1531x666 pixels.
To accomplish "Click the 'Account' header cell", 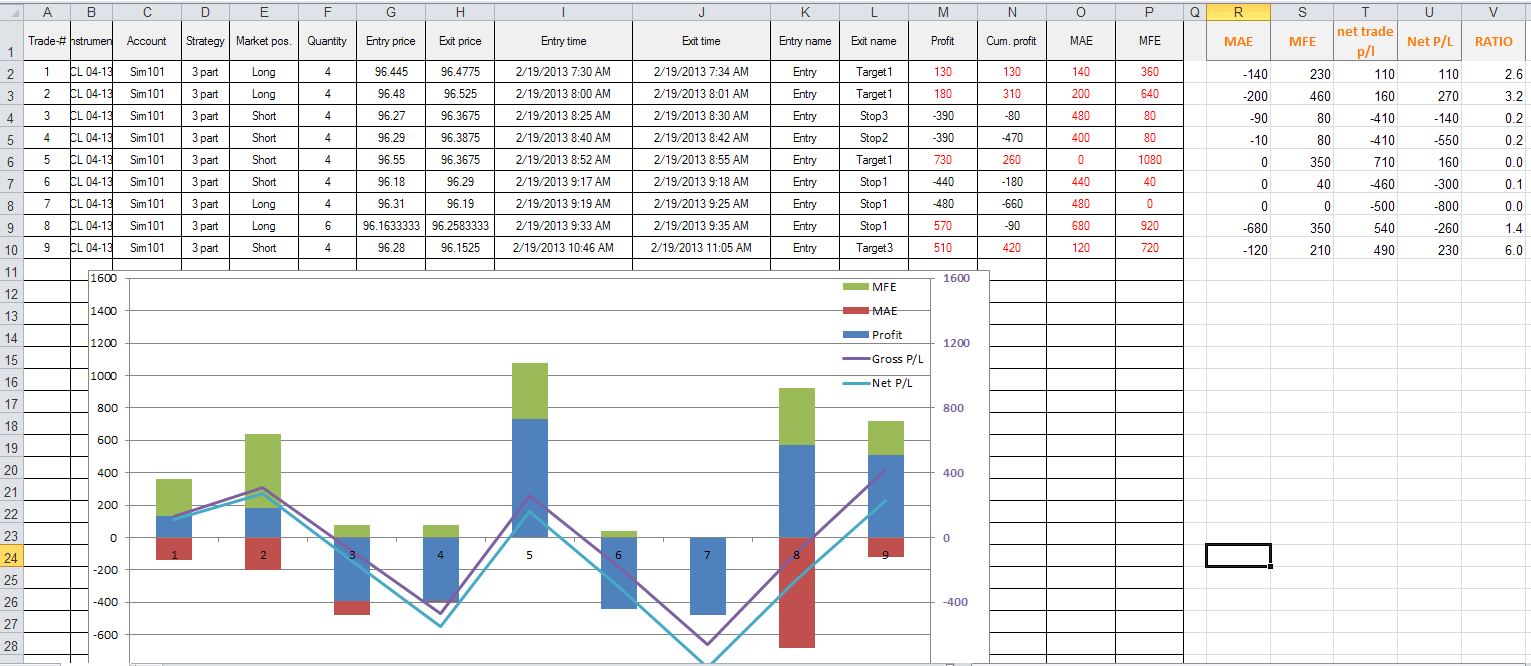I will tap(147, 42).
